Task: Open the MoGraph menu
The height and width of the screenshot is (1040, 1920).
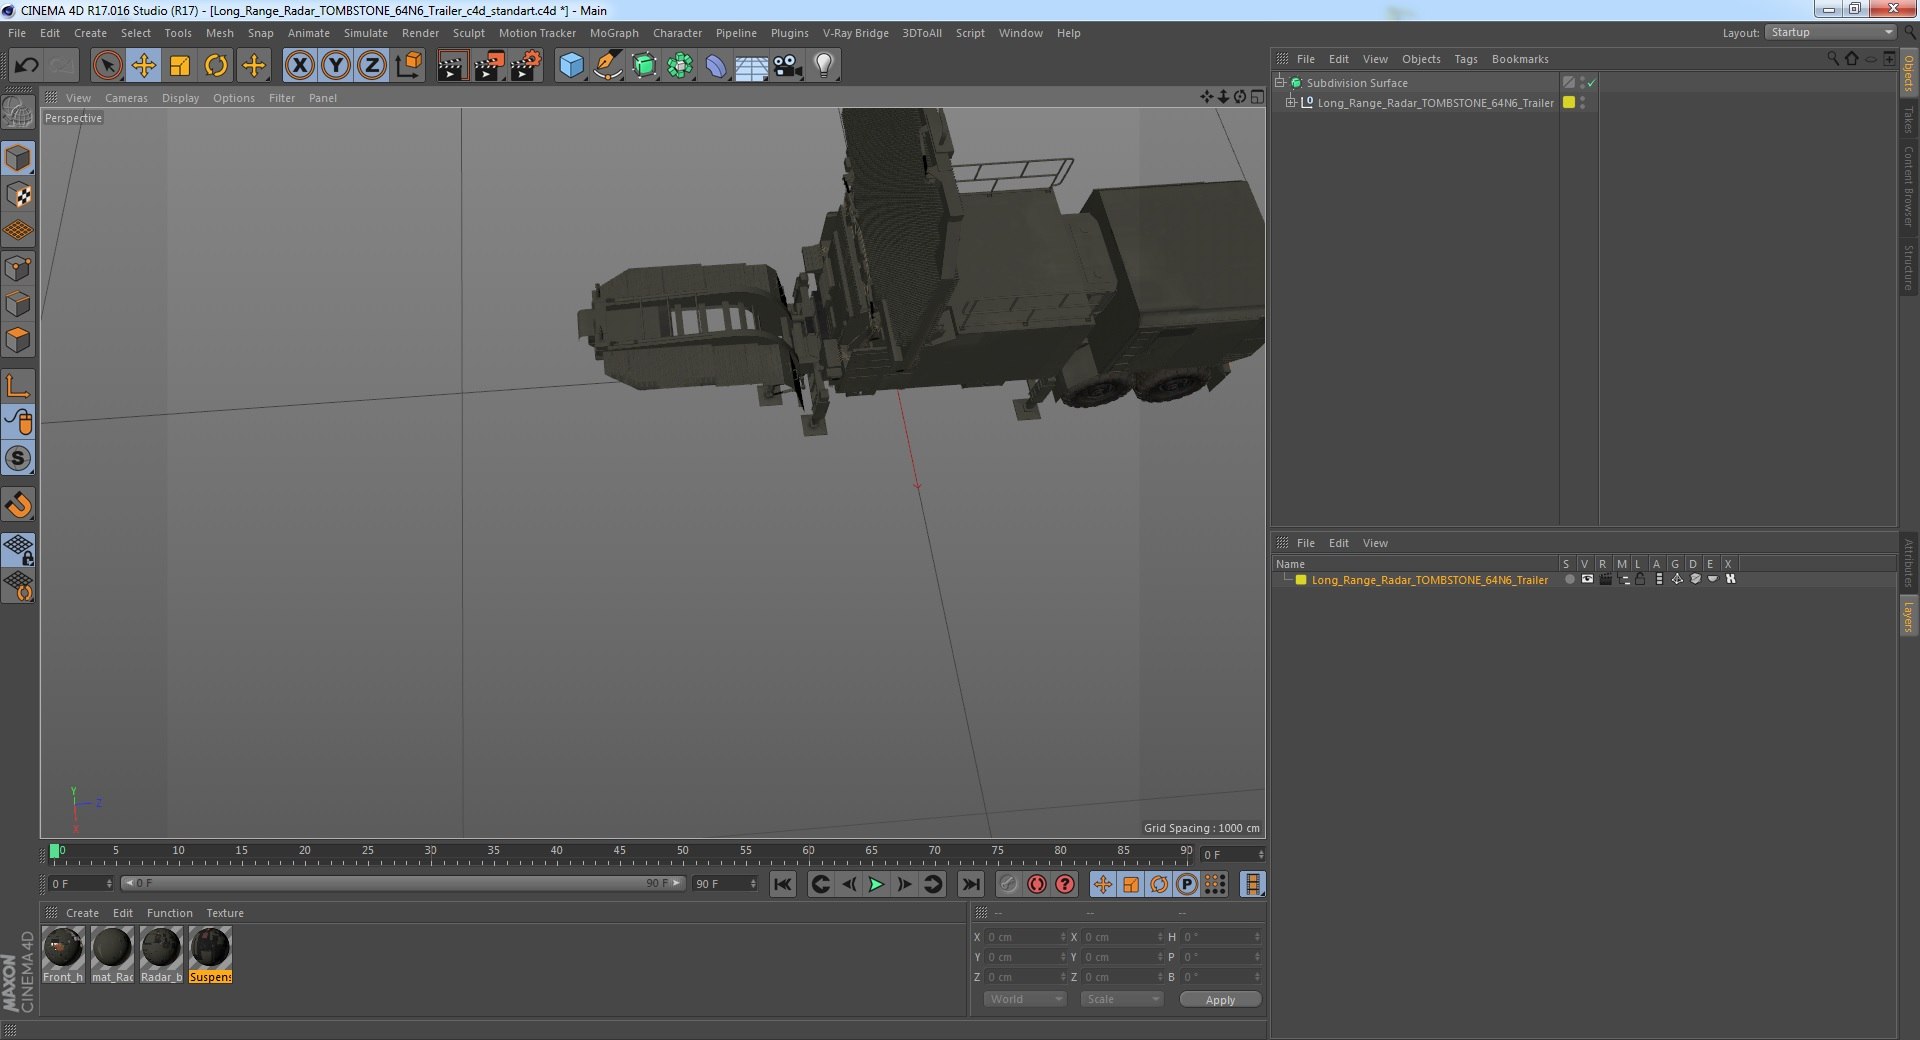Action: tap(613, 33)
